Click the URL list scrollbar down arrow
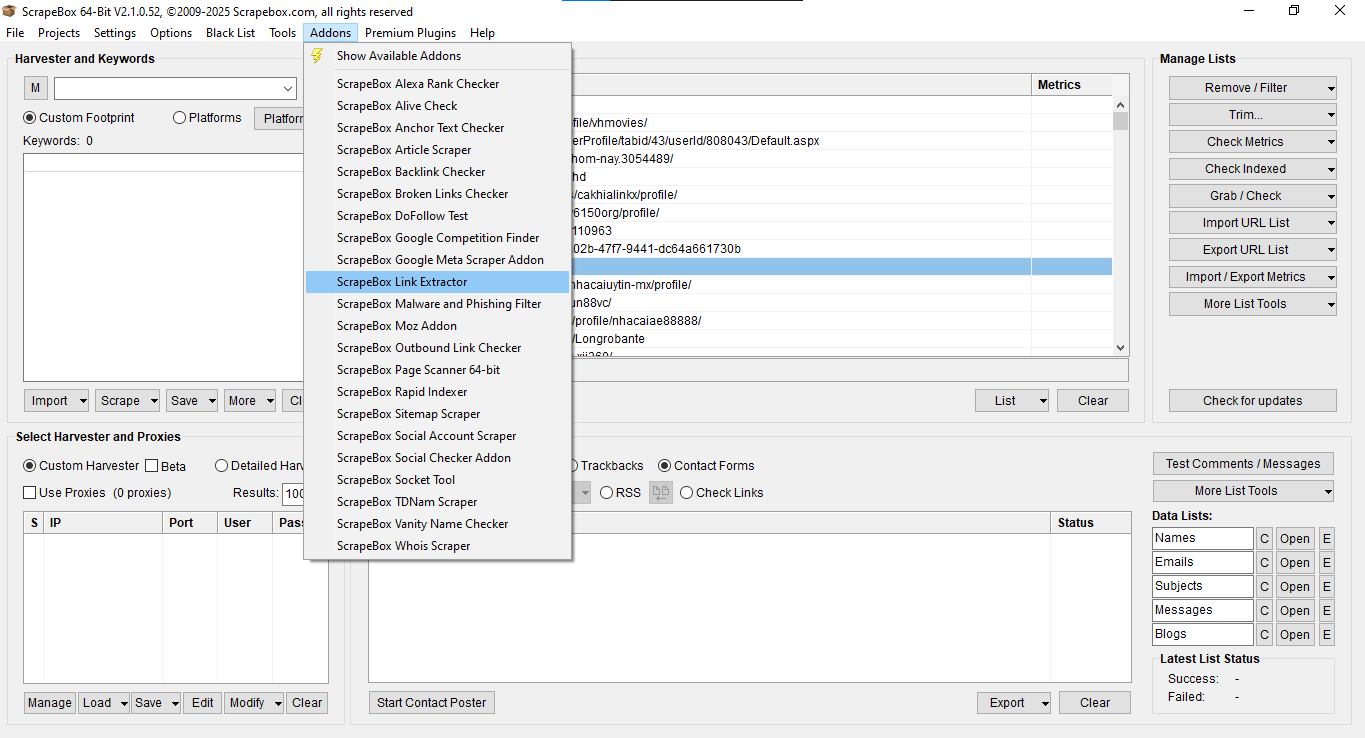Screen dimensions: 1365x738 tap(1120, 347)
